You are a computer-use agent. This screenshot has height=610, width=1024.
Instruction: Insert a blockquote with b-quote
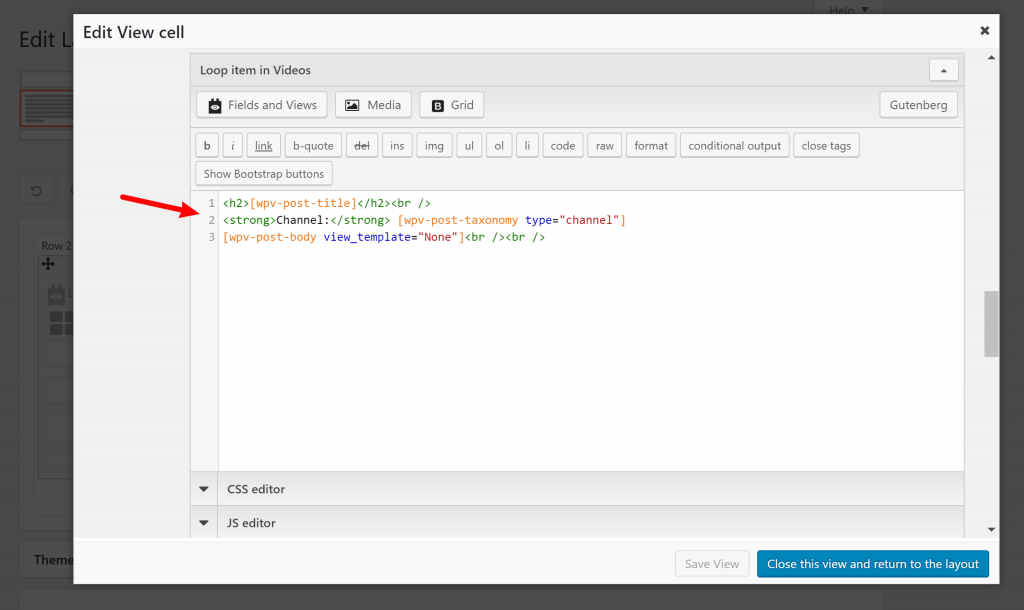point(313,145)
